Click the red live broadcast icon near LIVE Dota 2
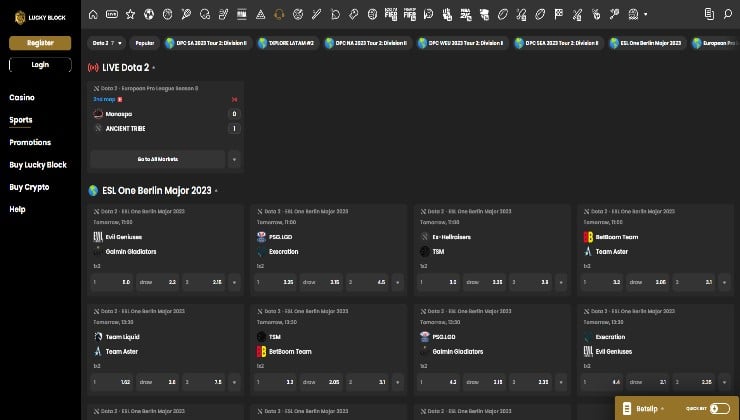The height and width of the screenshot is (420, 740). pyautogui.click(x=93, y=67)
